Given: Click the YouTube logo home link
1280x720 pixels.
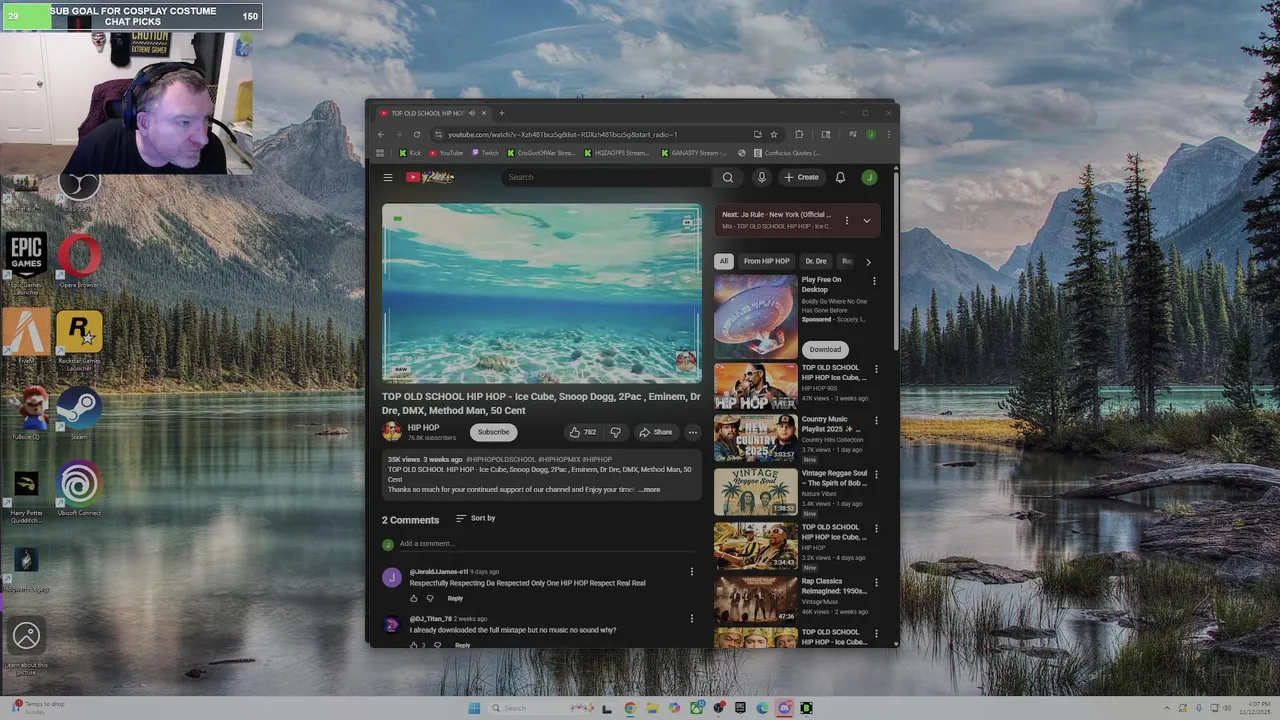Looking at the screenshot, I should pyautogui.click(x=430, y=177).
